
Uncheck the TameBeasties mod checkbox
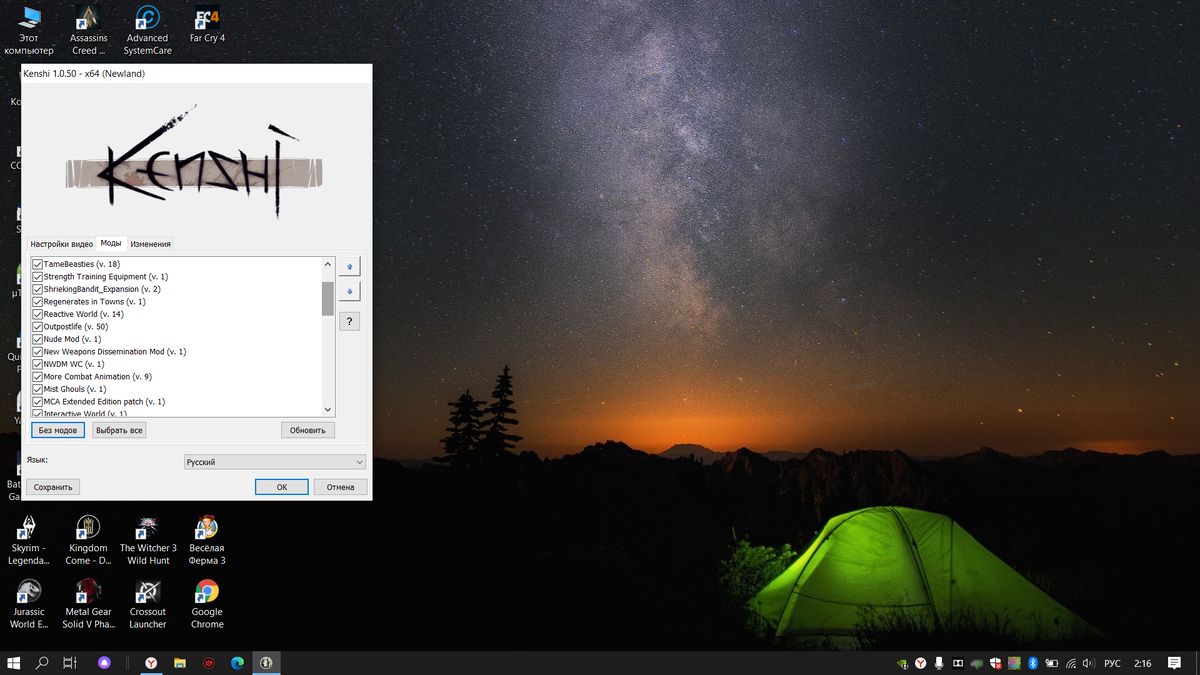coord(38,264)
